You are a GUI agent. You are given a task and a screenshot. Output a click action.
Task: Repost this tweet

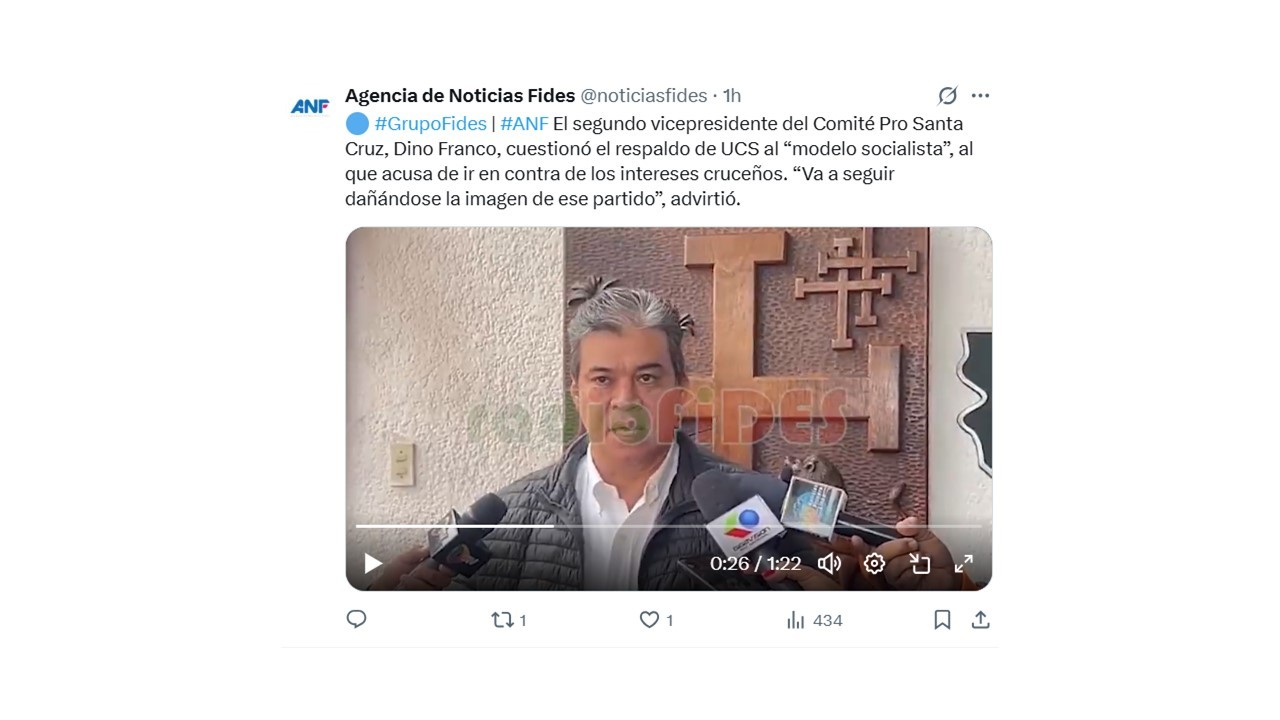(x=509, y=620)
